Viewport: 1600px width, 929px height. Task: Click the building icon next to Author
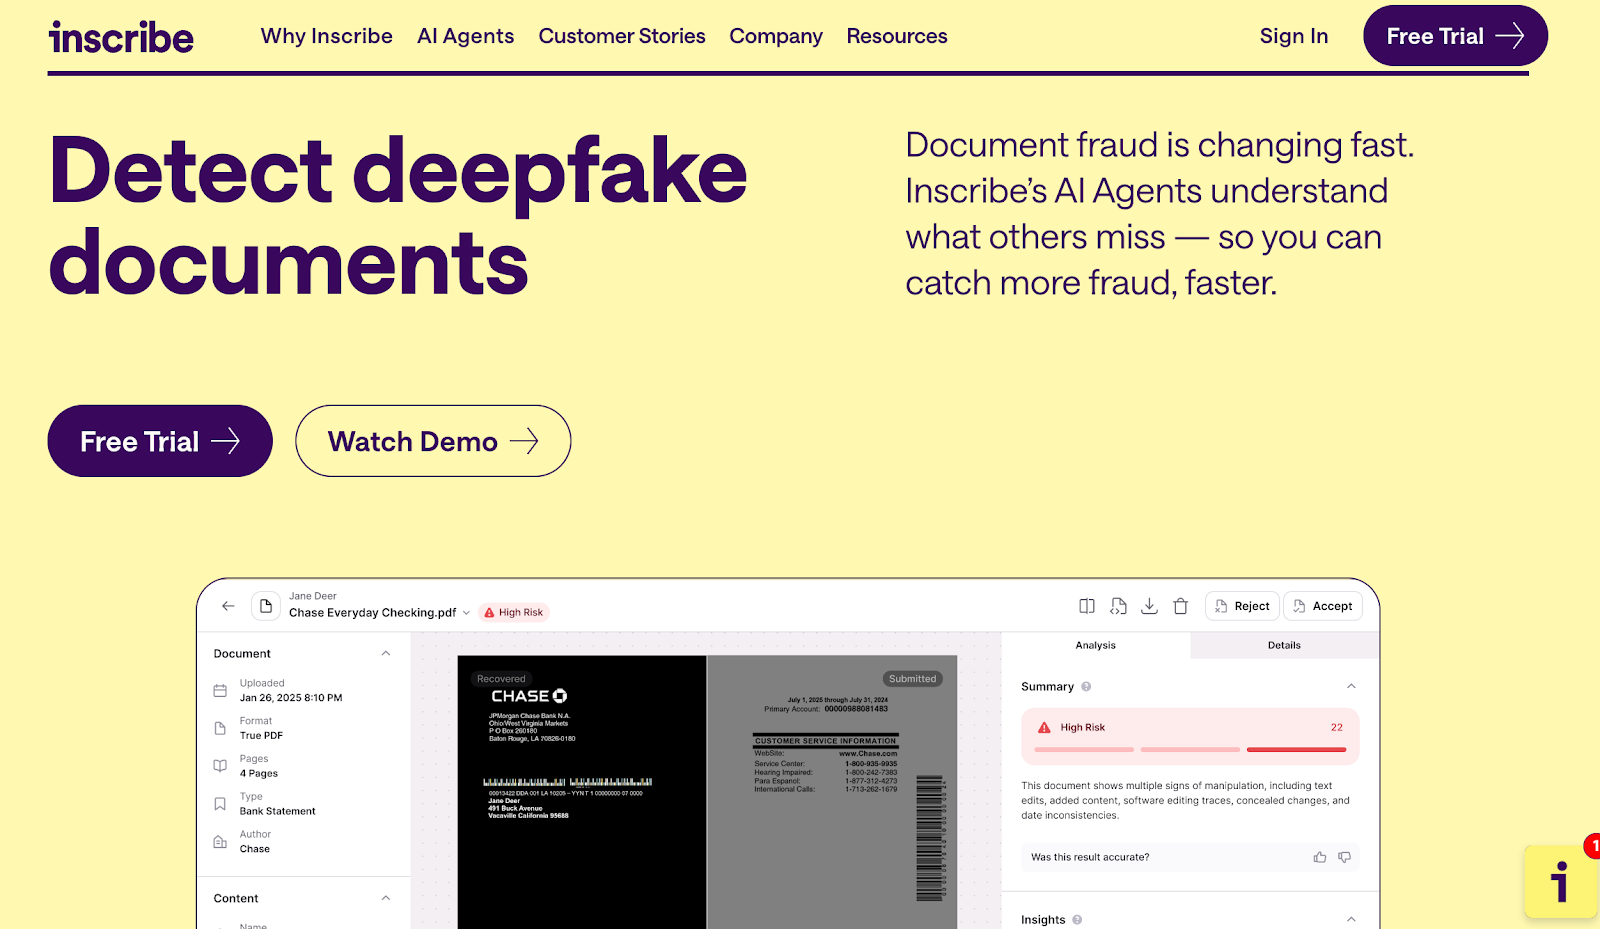click(220, 842)
